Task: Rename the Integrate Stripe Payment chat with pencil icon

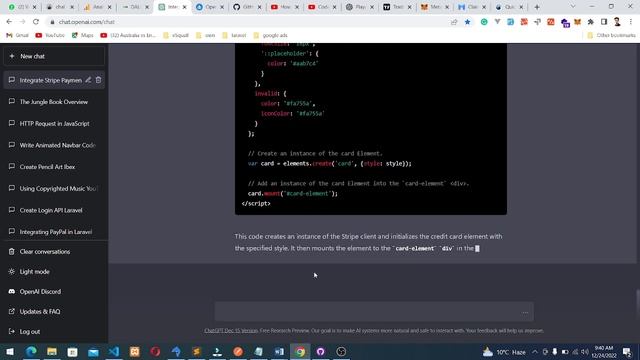Action: [88, 80]
